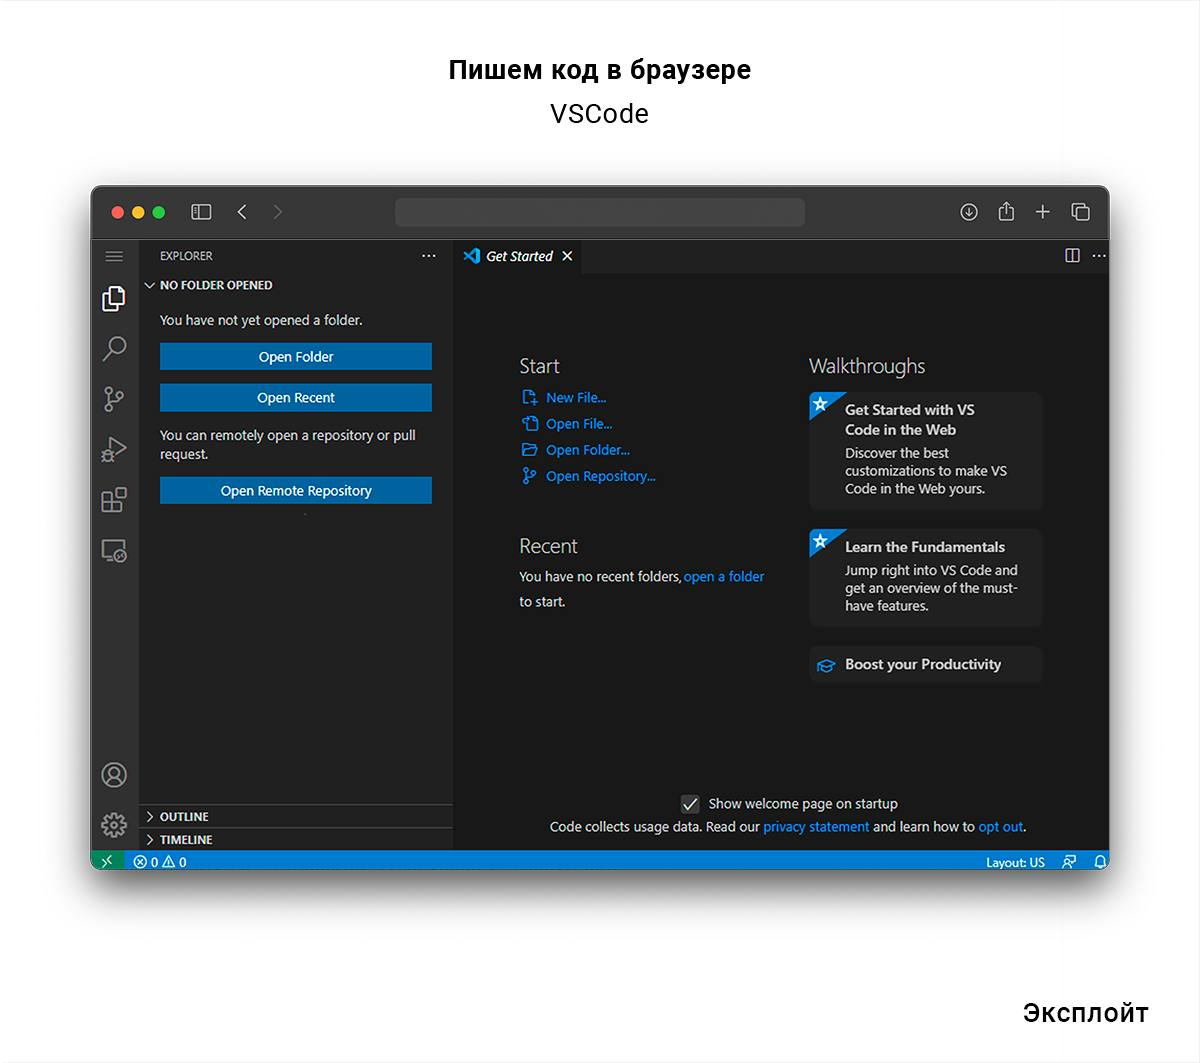
Task: Click Layout: US in status bar
Action: [x=1015, y=862]
